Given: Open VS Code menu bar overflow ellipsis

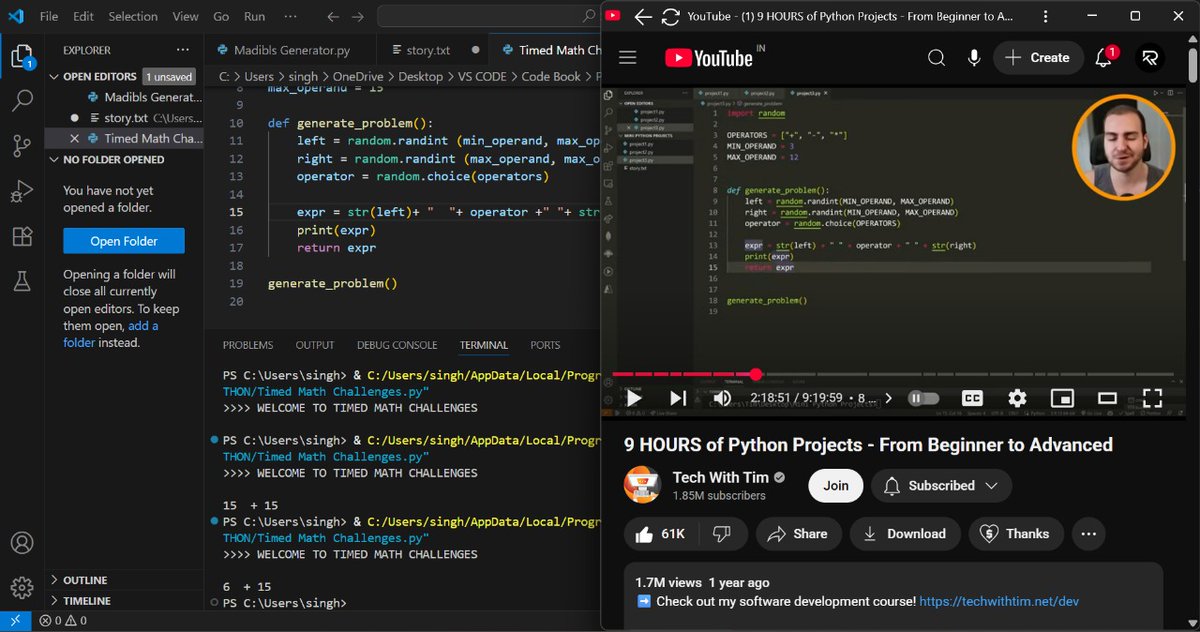Looking at the screenshot, I should (x=290, y=17).
